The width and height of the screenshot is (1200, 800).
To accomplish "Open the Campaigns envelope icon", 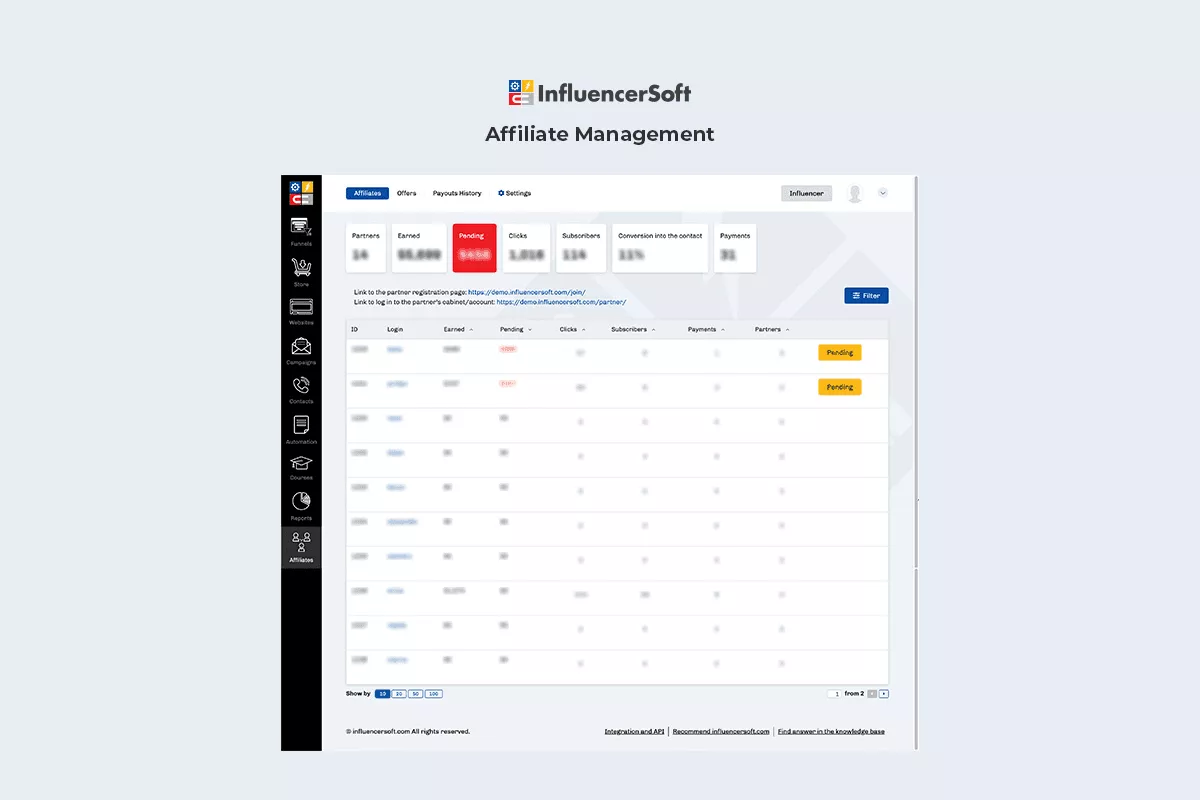I will coord(301,348).
